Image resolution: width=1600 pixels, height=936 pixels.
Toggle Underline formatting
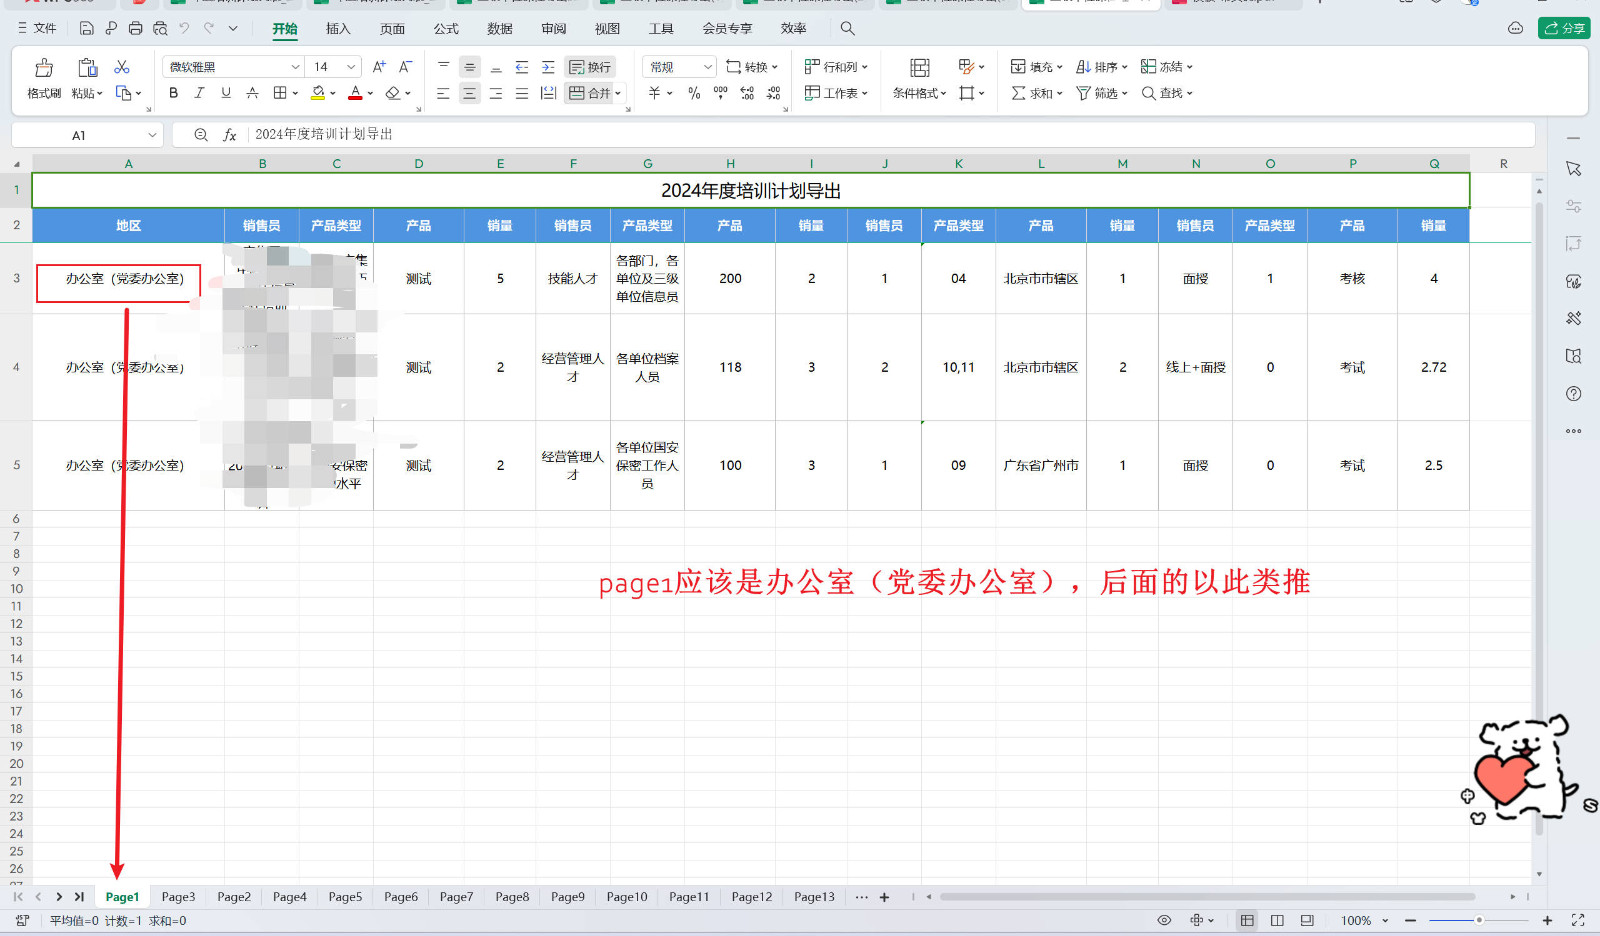[x=226, y=93]
